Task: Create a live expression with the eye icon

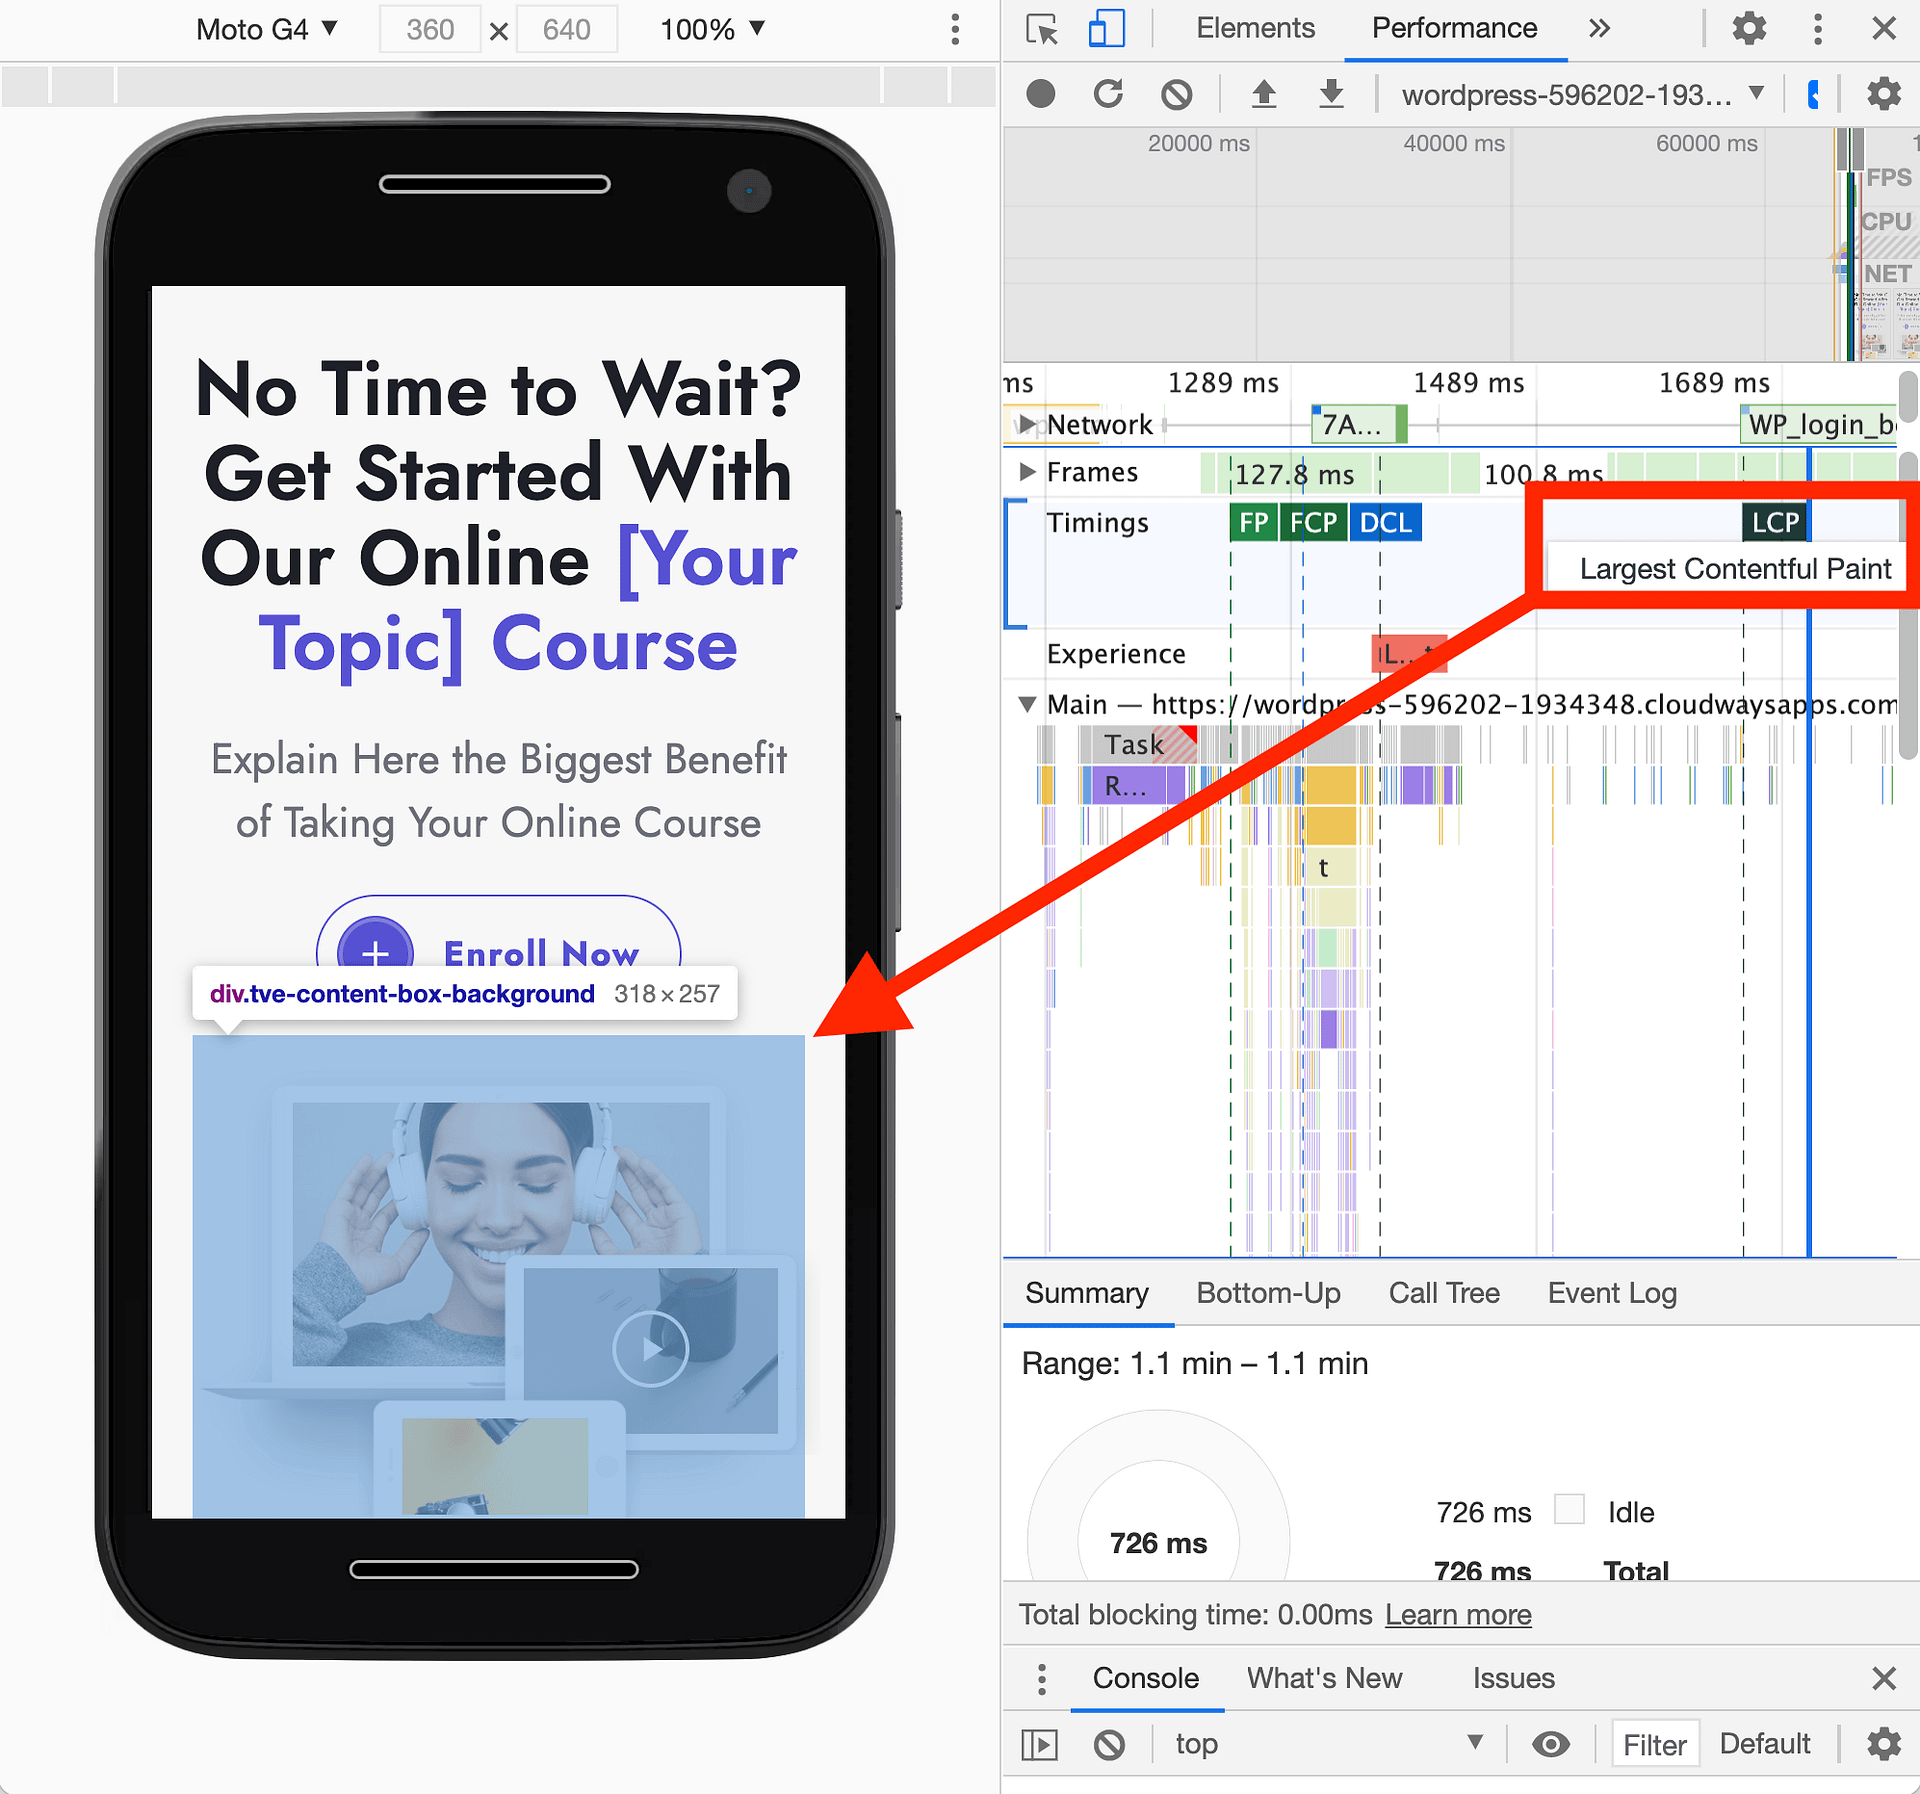Action: [1550, 1743]
